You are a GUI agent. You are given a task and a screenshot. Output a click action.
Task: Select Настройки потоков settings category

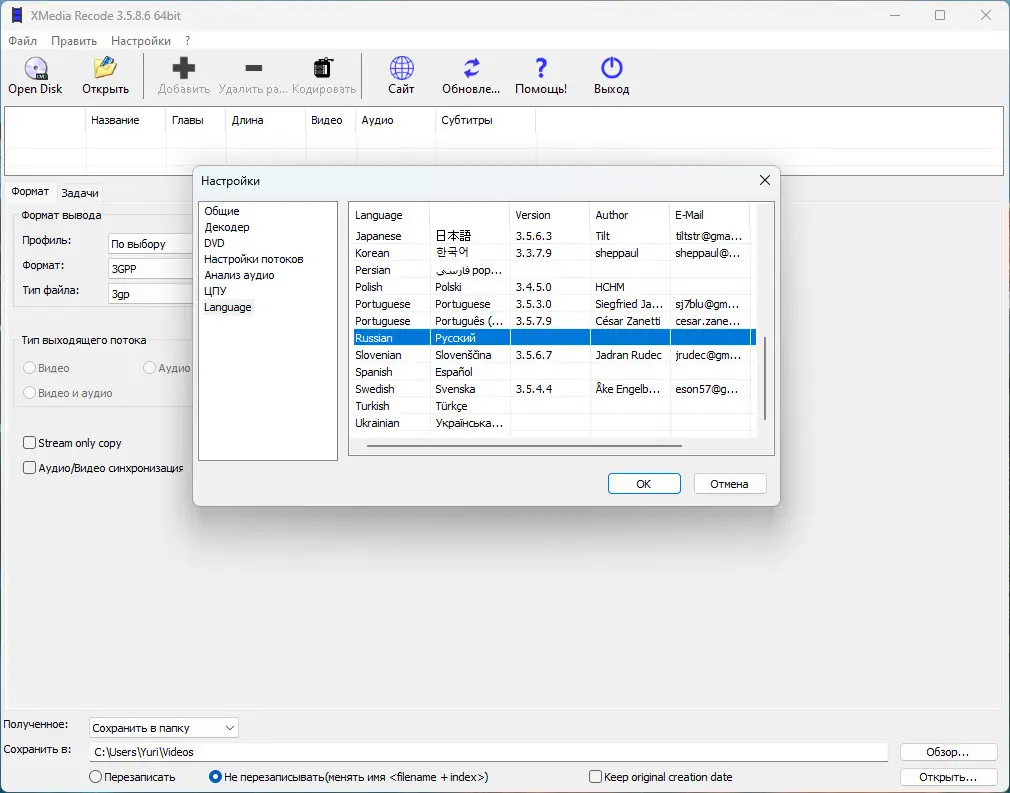pyautogui.click(x=253, y=259)
